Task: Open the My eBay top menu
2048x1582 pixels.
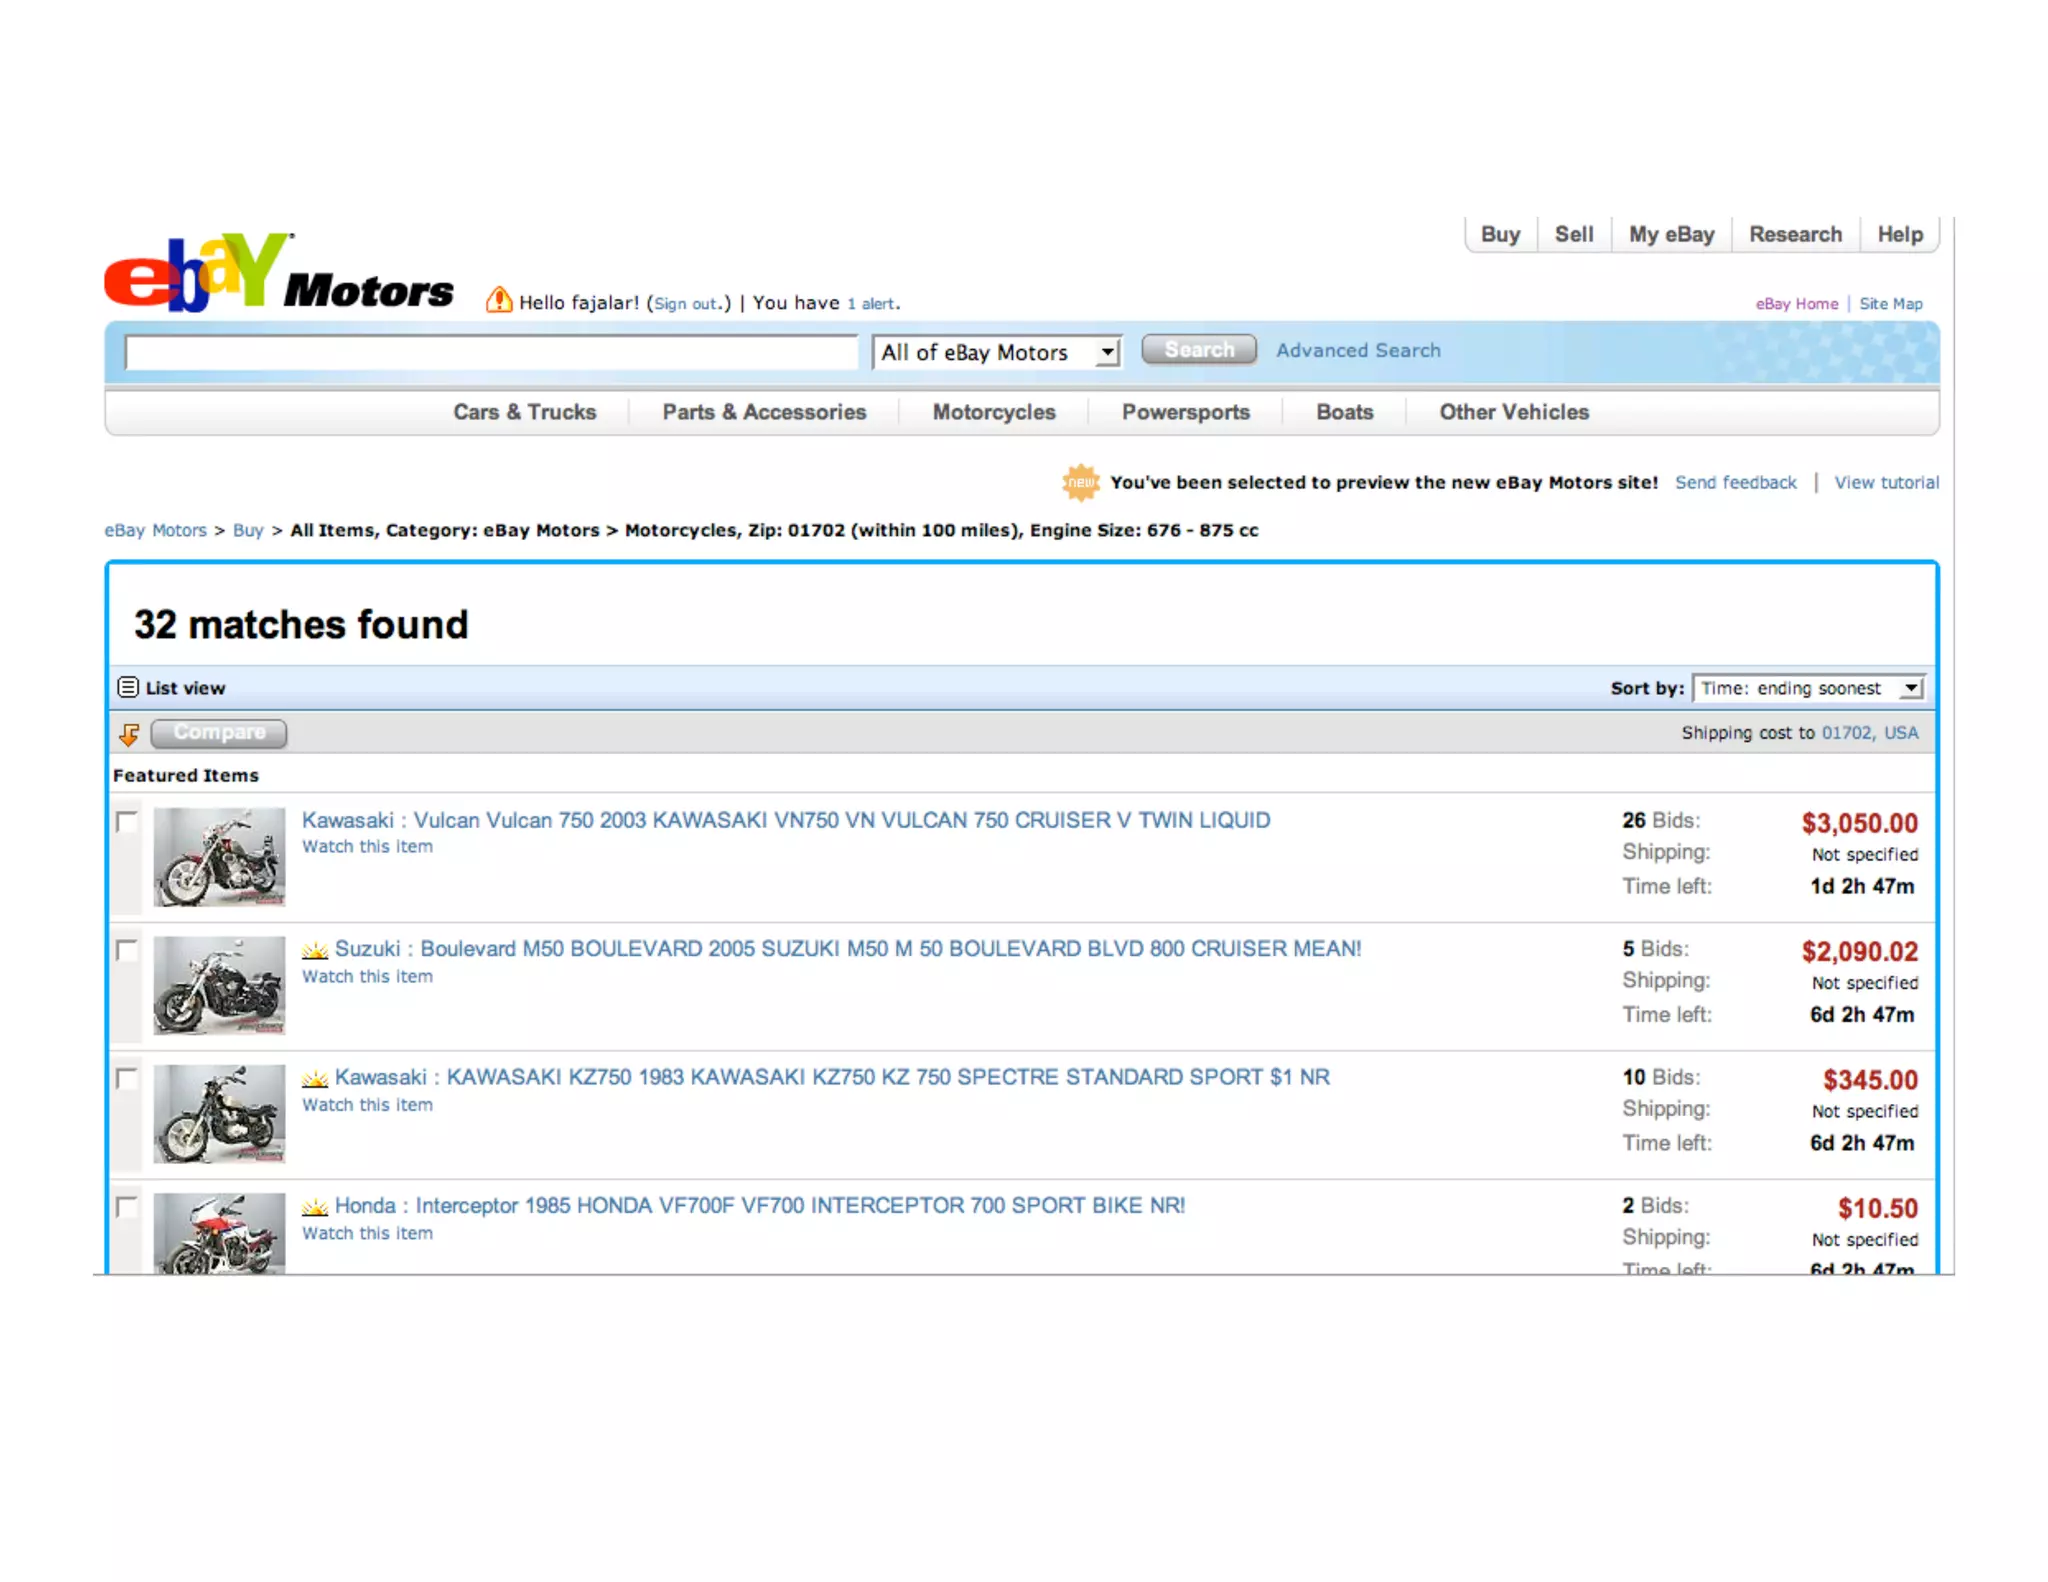Action: click(1670, 235)
